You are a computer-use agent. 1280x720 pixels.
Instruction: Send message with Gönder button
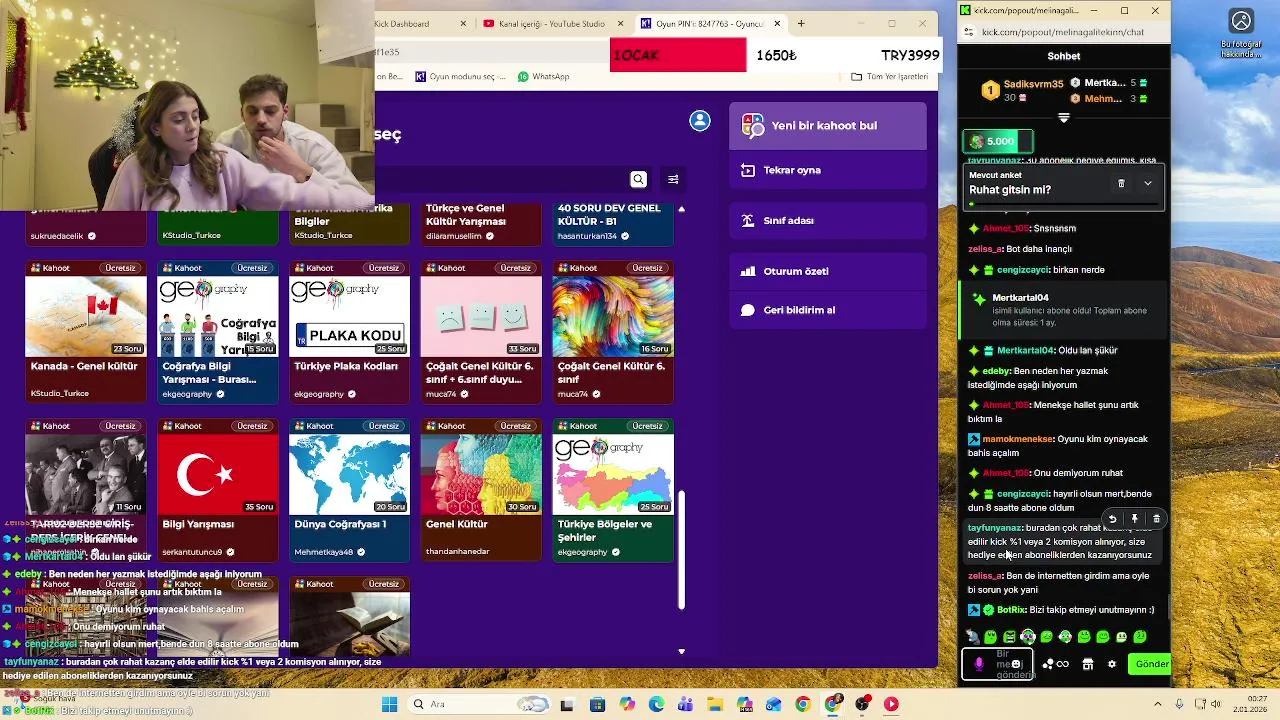point(1150,664)
